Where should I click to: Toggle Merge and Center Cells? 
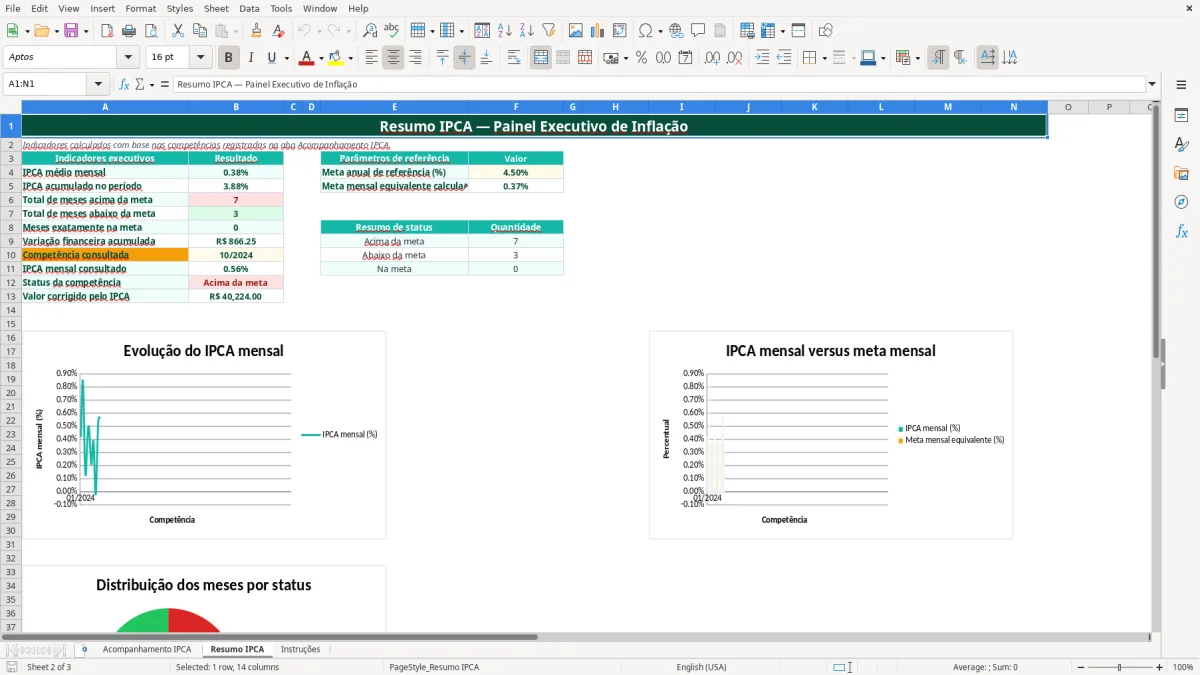click(541, 58)
